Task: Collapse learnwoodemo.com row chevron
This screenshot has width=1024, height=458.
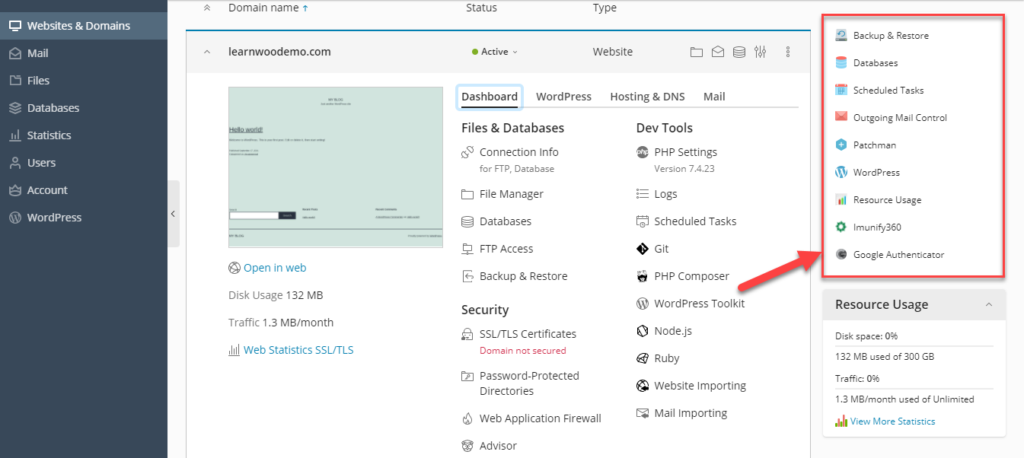Action: click(207, 52)
